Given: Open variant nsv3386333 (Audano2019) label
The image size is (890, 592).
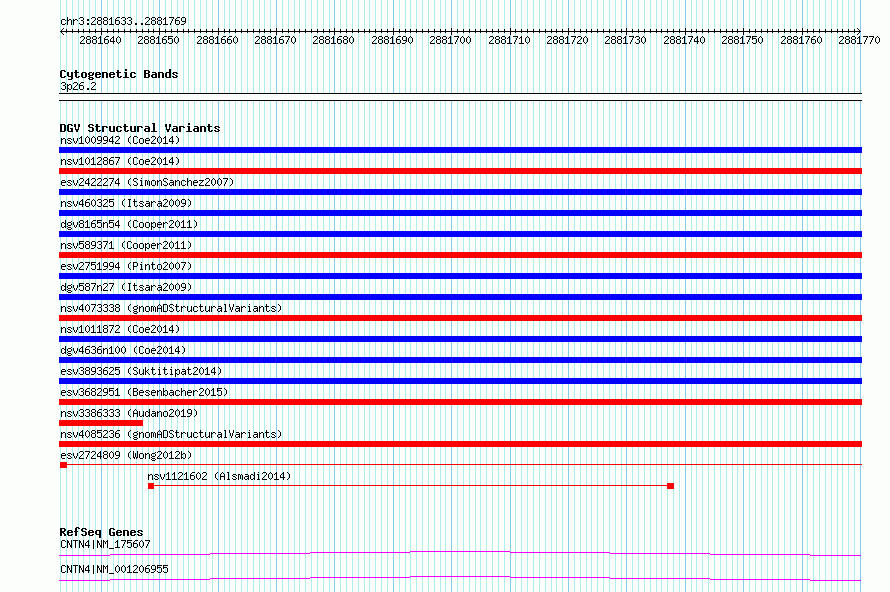Looking at the screenshot, I should click(x=129, y=413).
